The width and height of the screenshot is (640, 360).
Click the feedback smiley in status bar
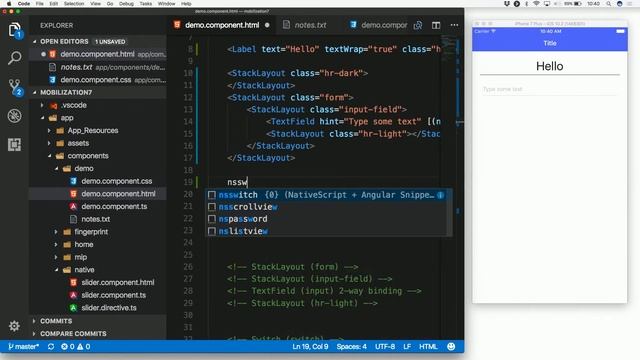(451, 347)
